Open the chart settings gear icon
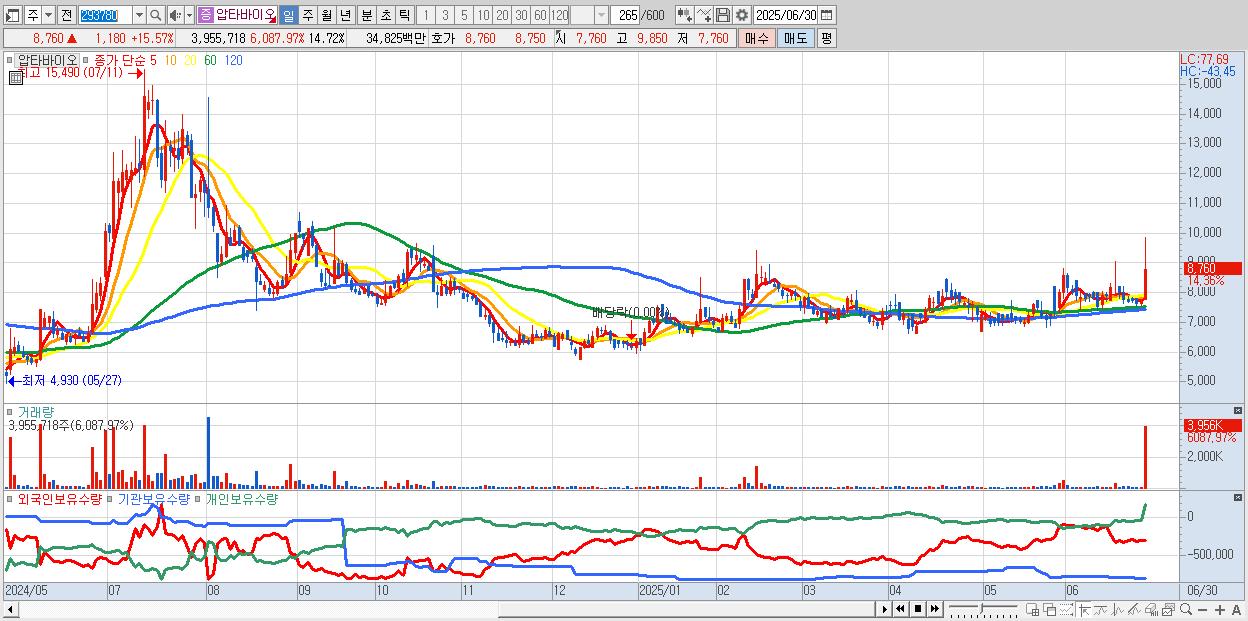This screenshot has height=621, width=1248. click(741, 15)
